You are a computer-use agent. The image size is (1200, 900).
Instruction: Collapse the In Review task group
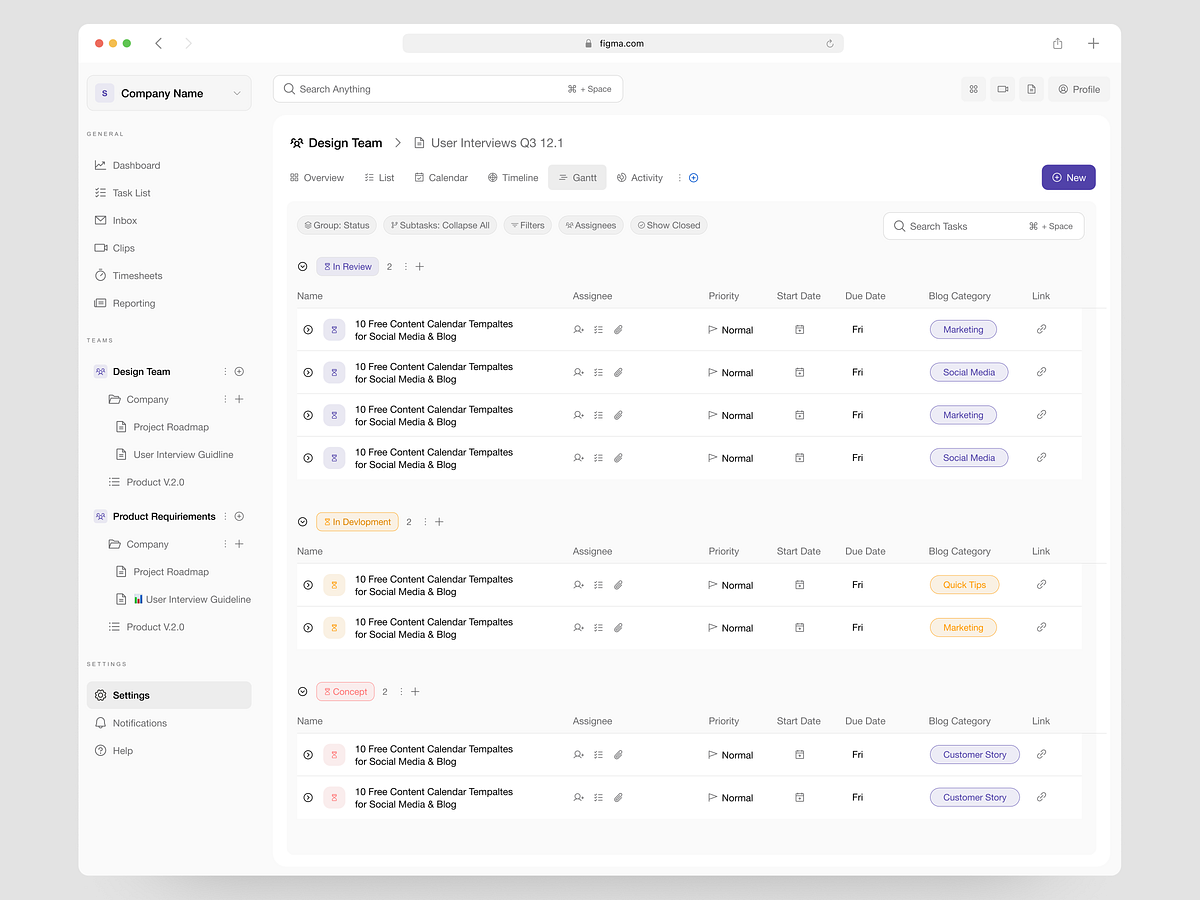pyautogui.click(x=302, y=266)
